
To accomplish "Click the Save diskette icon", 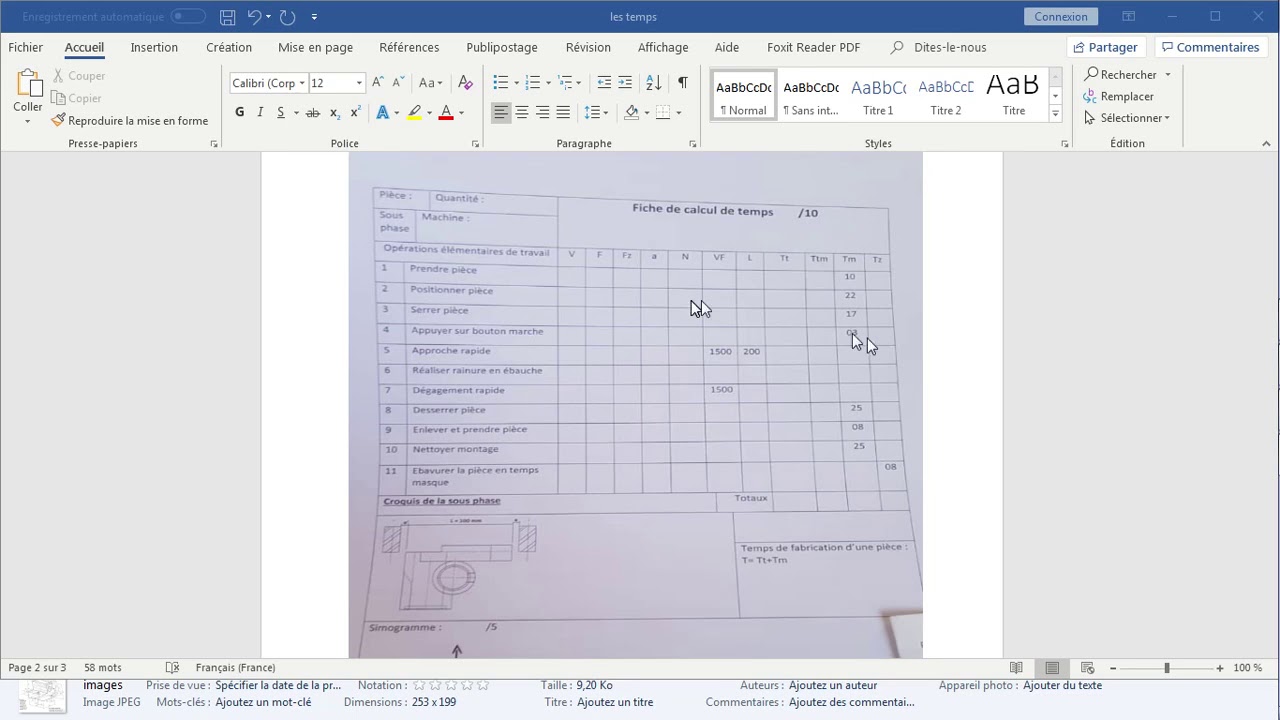I will (x=228, y=17).
